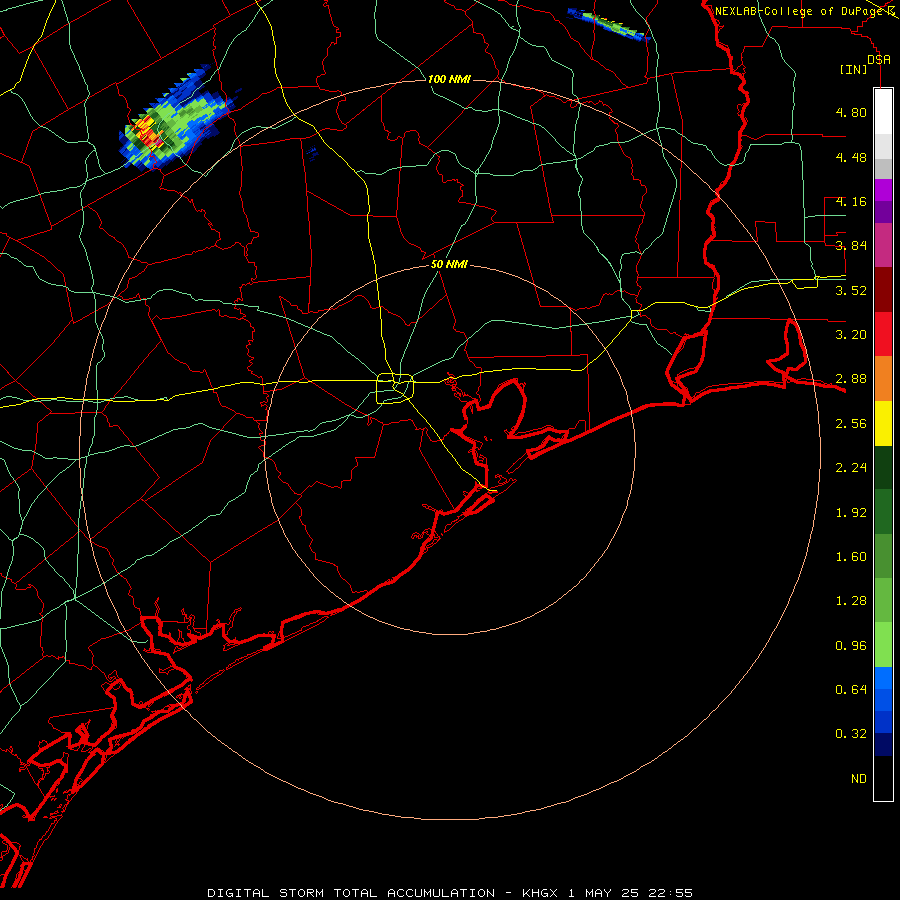Click the "0.32" legend value
Screen dimensions: 900x900
tap(851, 734)
